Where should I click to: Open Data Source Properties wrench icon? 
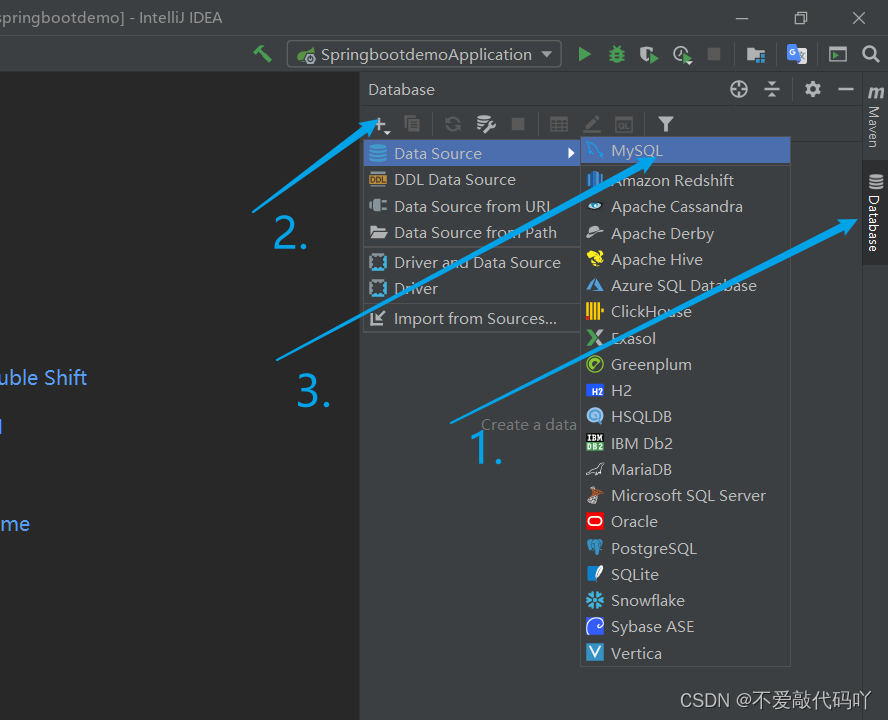[485, 123]
